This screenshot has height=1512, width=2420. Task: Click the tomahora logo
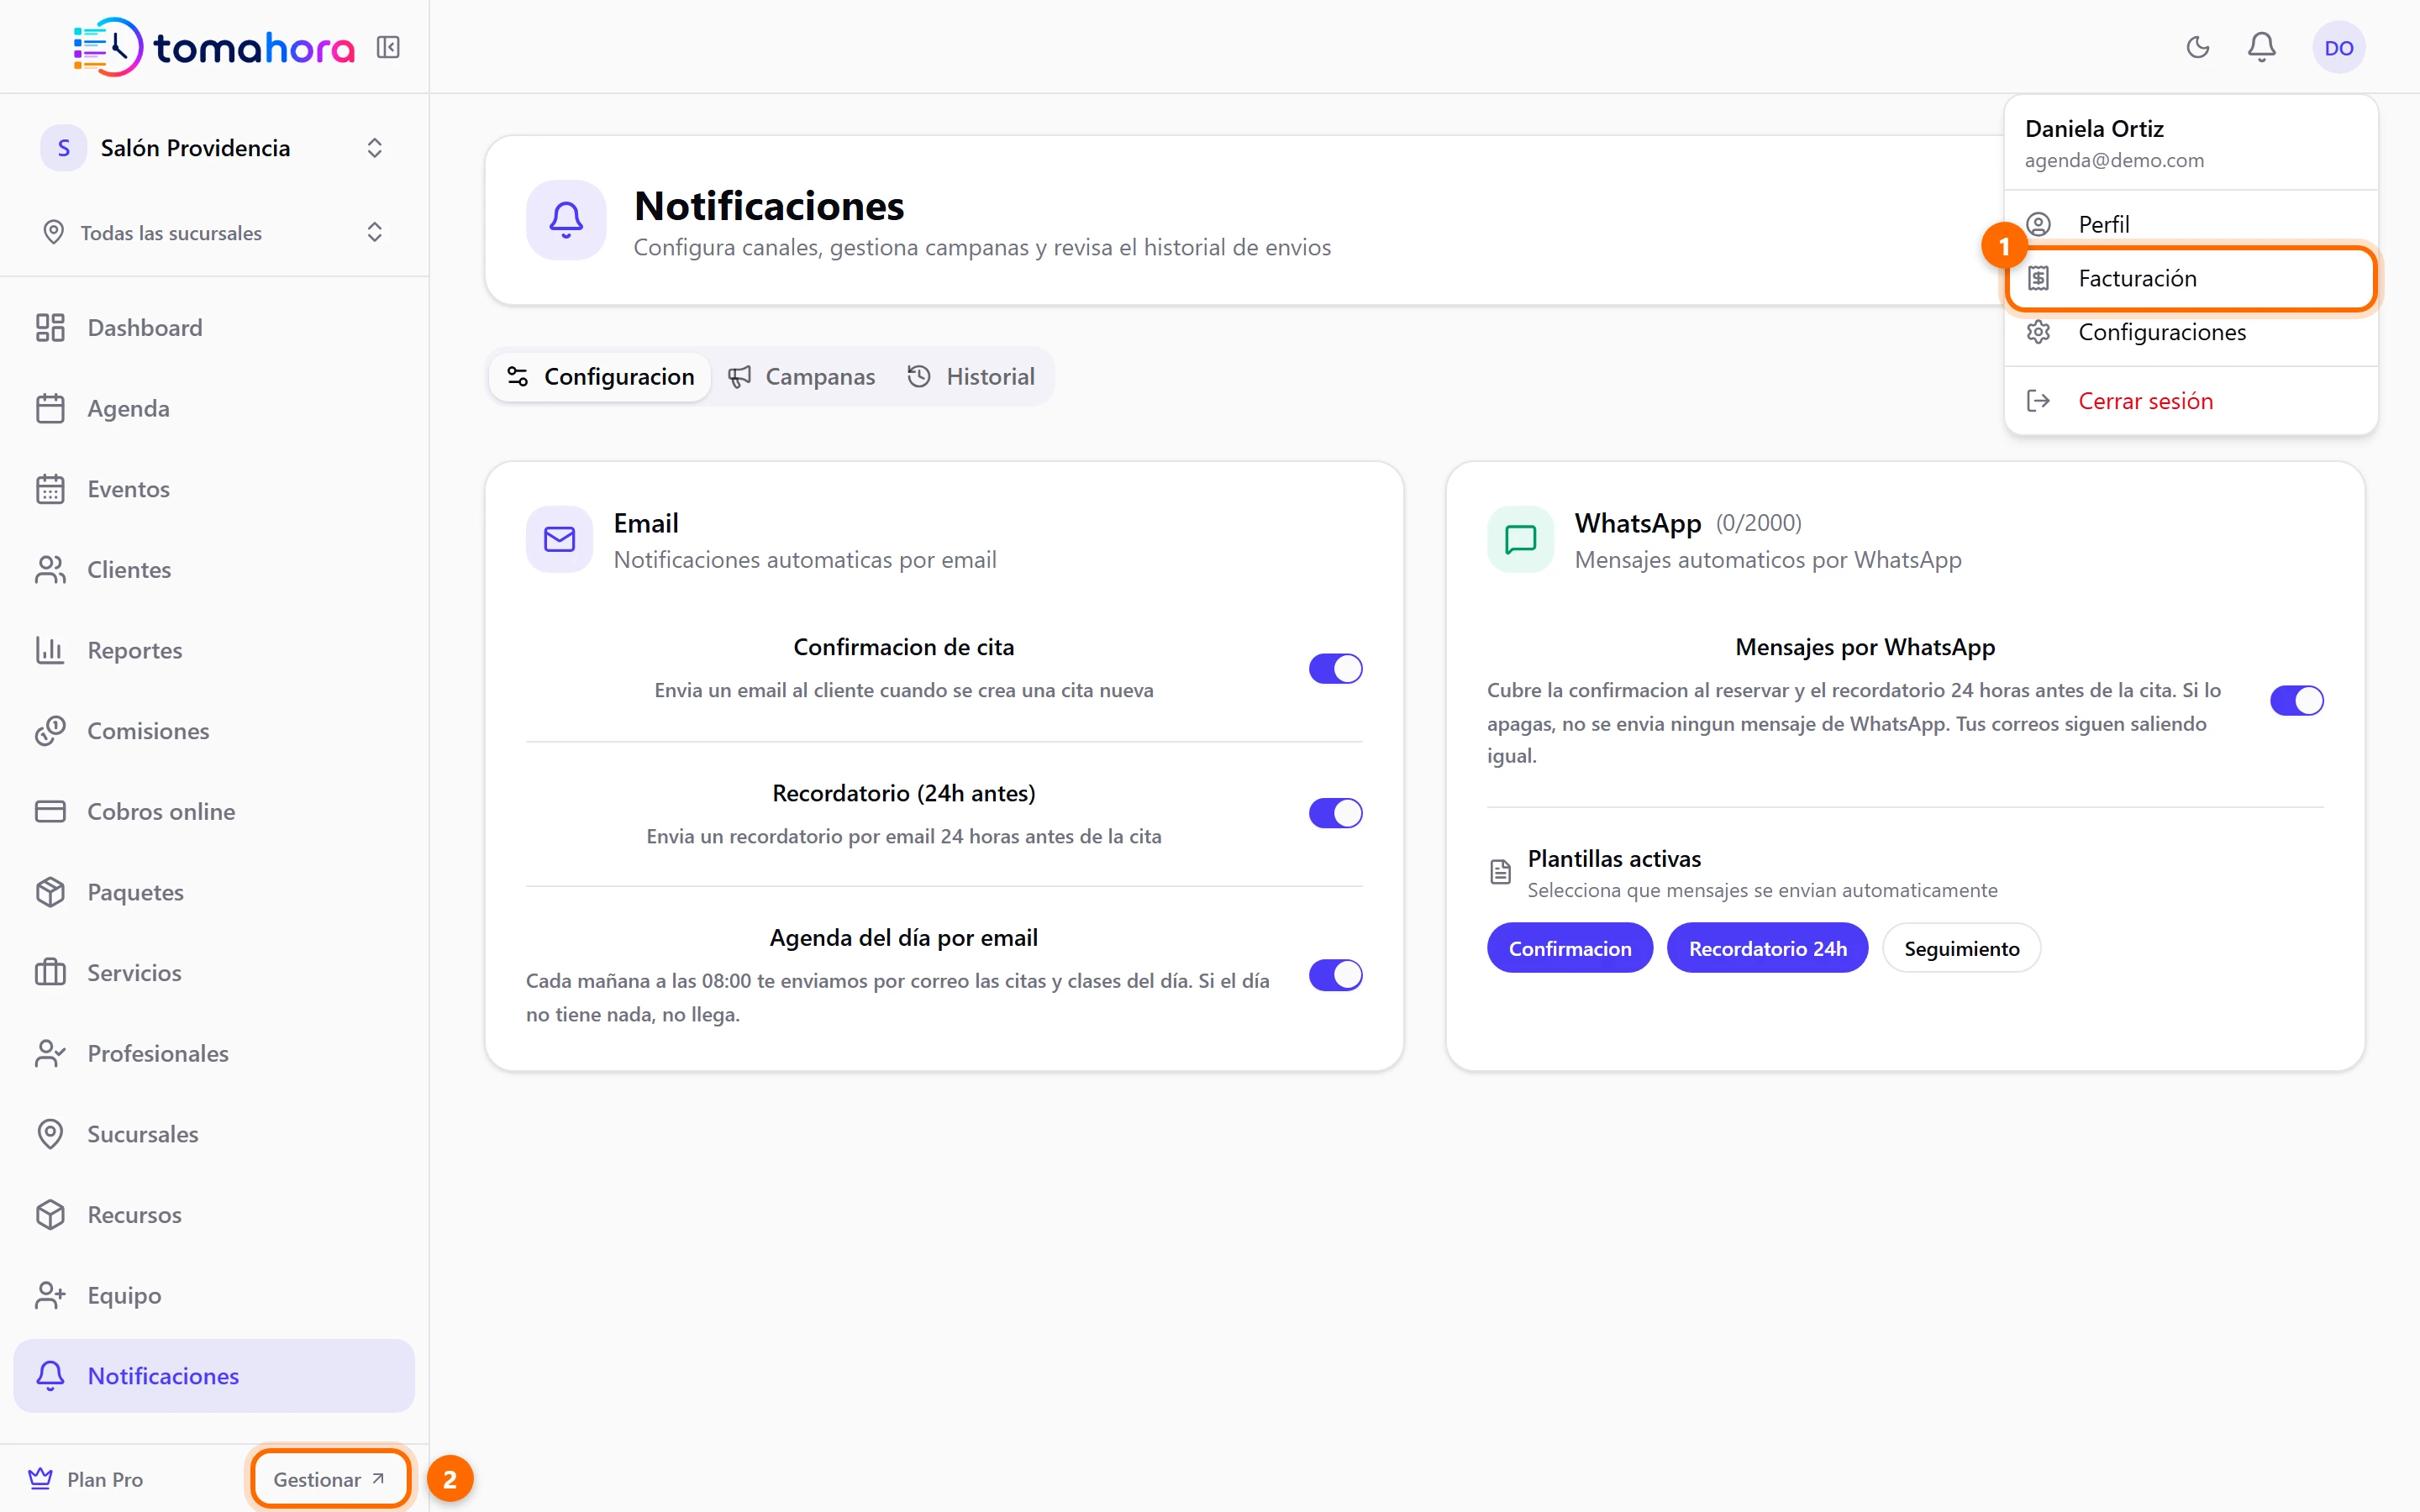(213, 47)
